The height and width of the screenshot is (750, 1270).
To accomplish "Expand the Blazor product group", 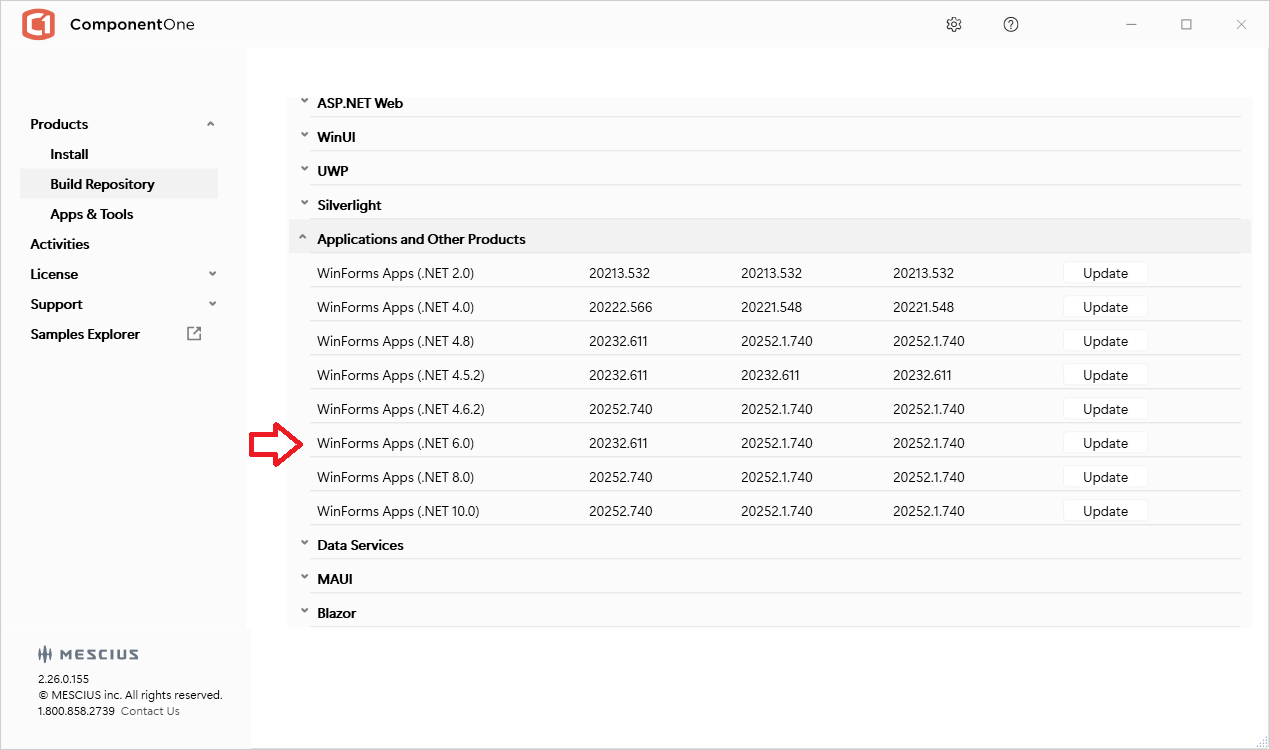I will 304,613.
